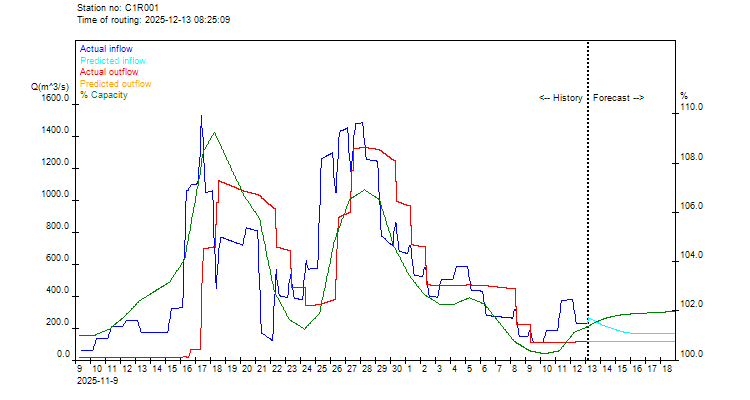Click the % Capacity legend label
This screenshot has width=750, height=400.
pyautogui.click(x=103, y=95)
